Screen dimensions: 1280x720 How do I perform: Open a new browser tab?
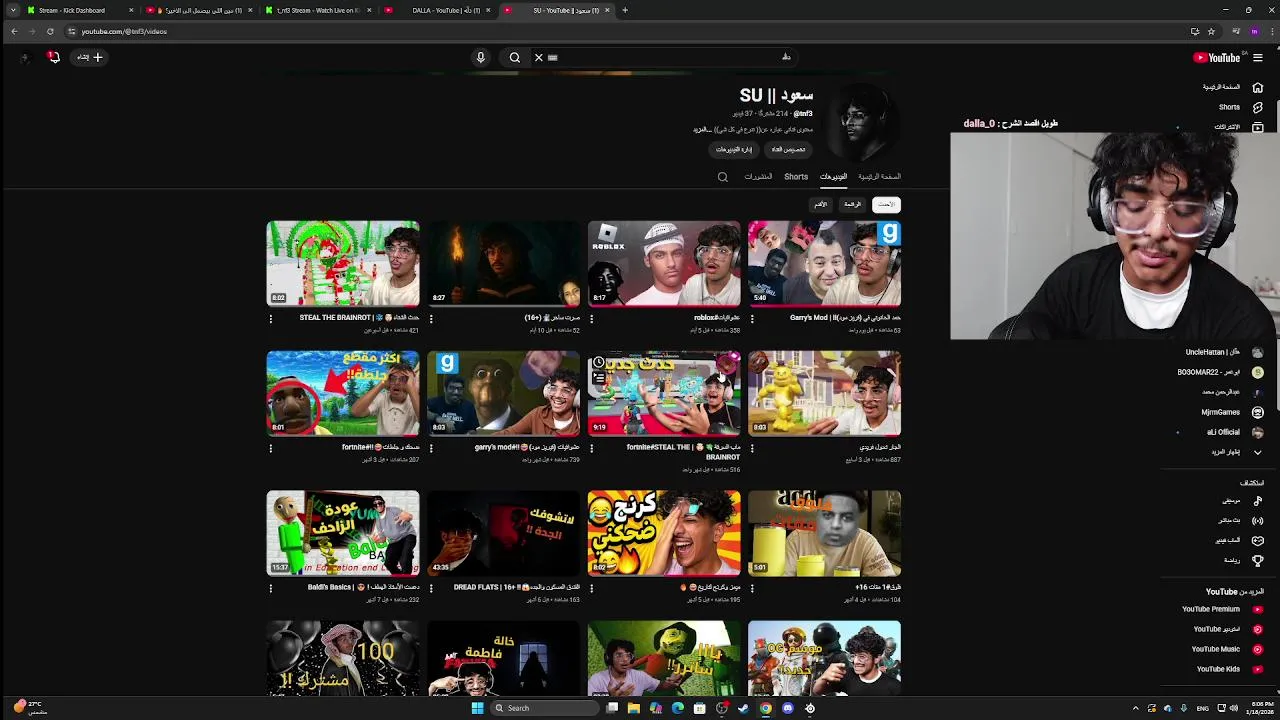click(x=625, y=10)
